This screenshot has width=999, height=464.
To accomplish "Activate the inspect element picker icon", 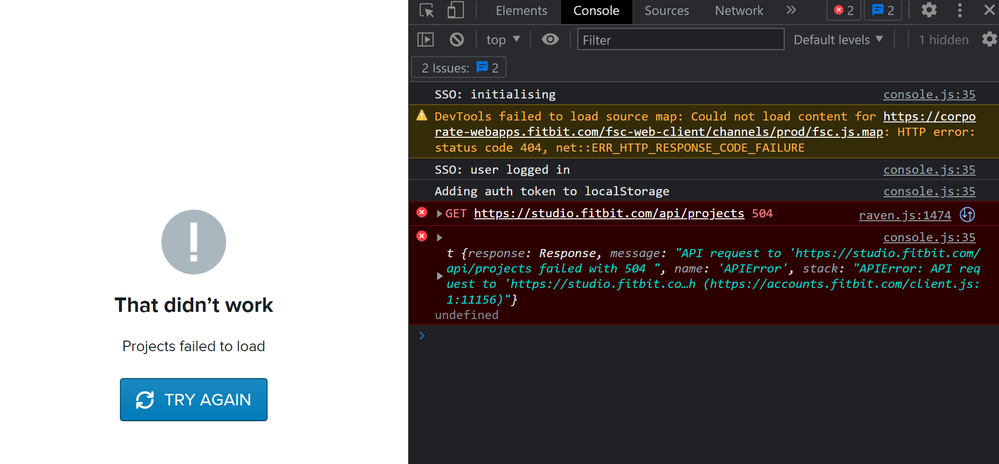I will pos(427,10).
